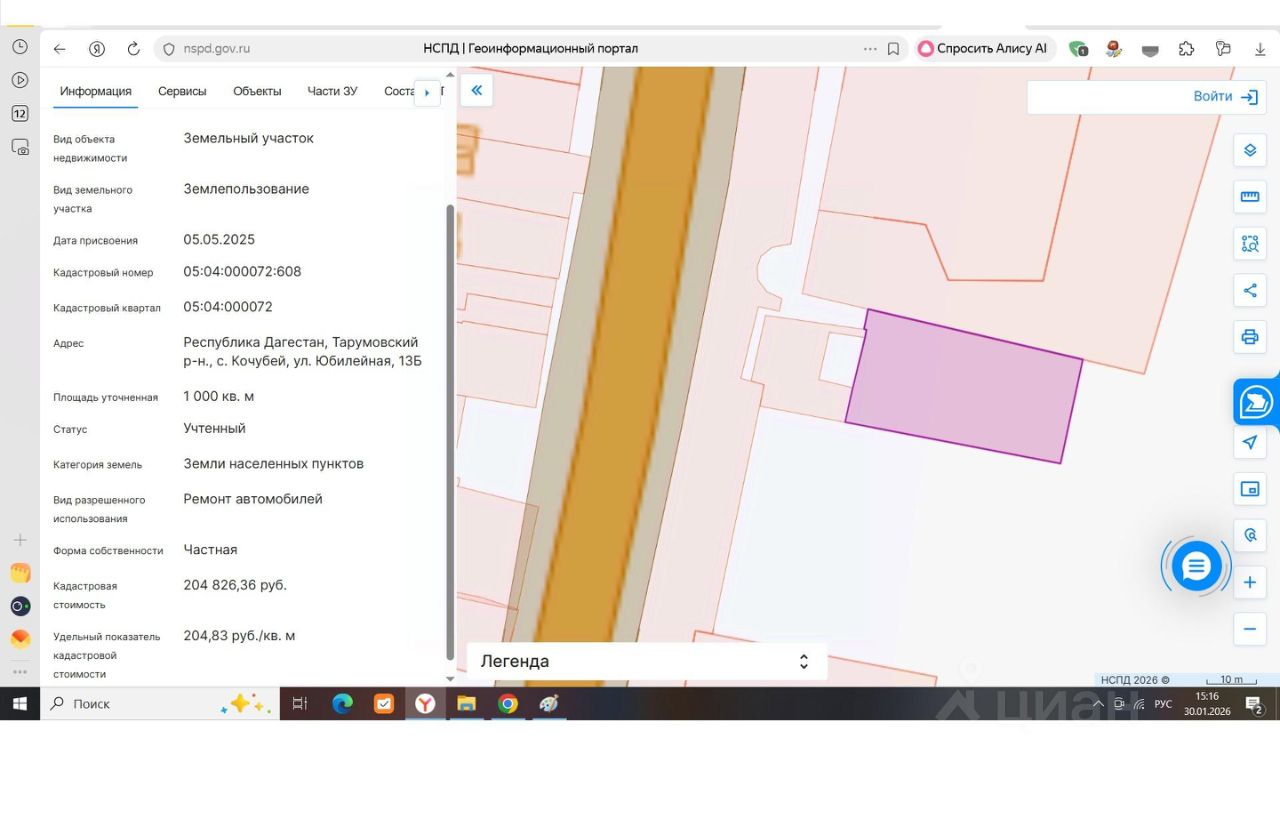Show open tabs counter in sidebar

[20, 113]
